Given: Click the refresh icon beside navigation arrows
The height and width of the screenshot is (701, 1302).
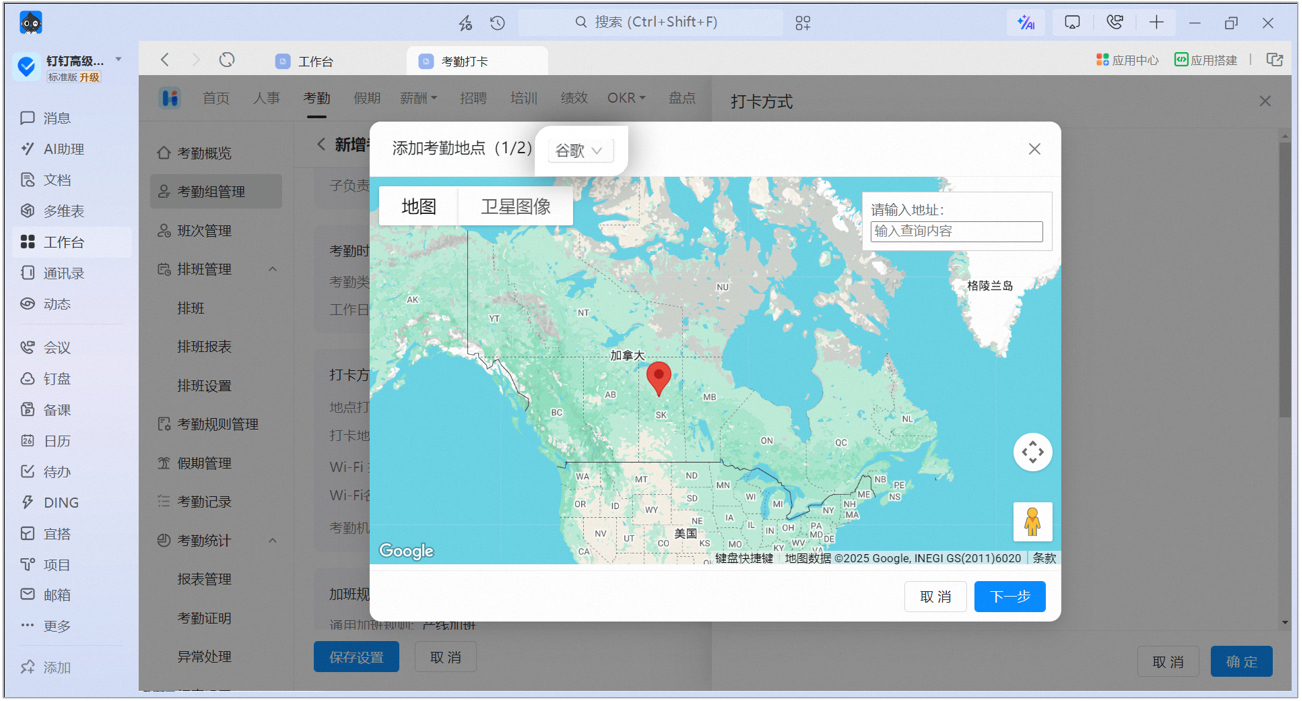Looking at the screenshot, I should pyautogui.click(x=227, y=60).
